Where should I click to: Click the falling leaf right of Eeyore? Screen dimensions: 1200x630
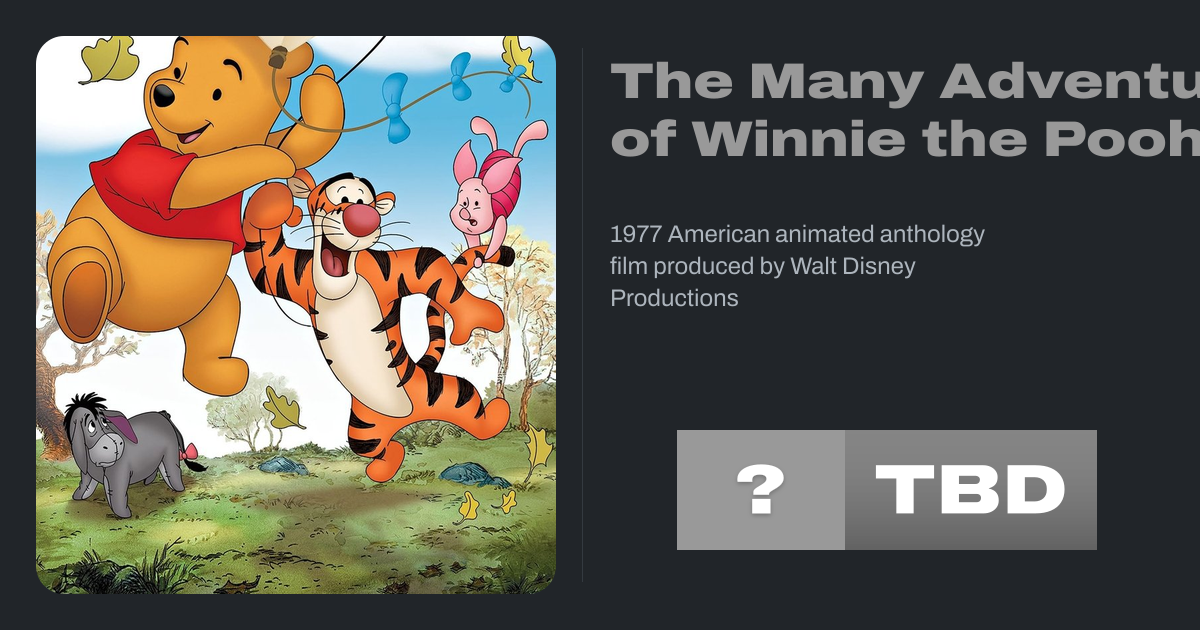283,408
